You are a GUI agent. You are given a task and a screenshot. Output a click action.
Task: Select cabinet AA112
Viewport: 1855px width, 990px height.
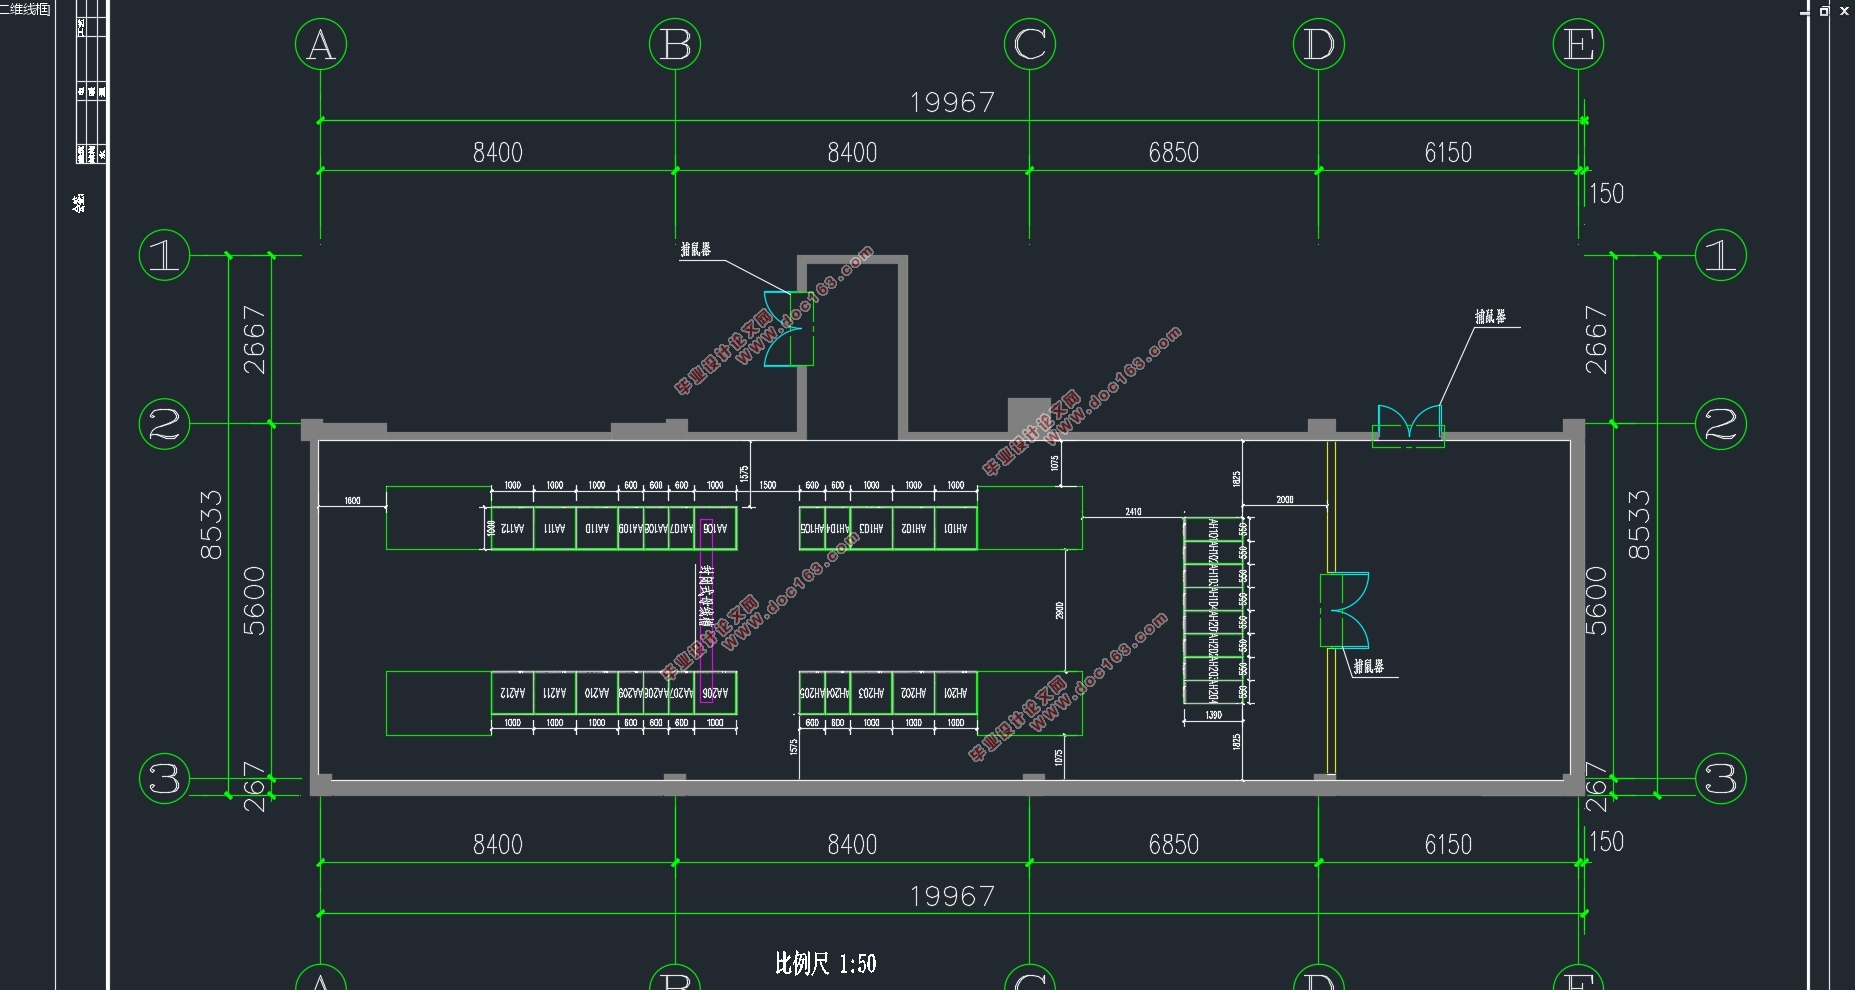[x=512, y=528]
